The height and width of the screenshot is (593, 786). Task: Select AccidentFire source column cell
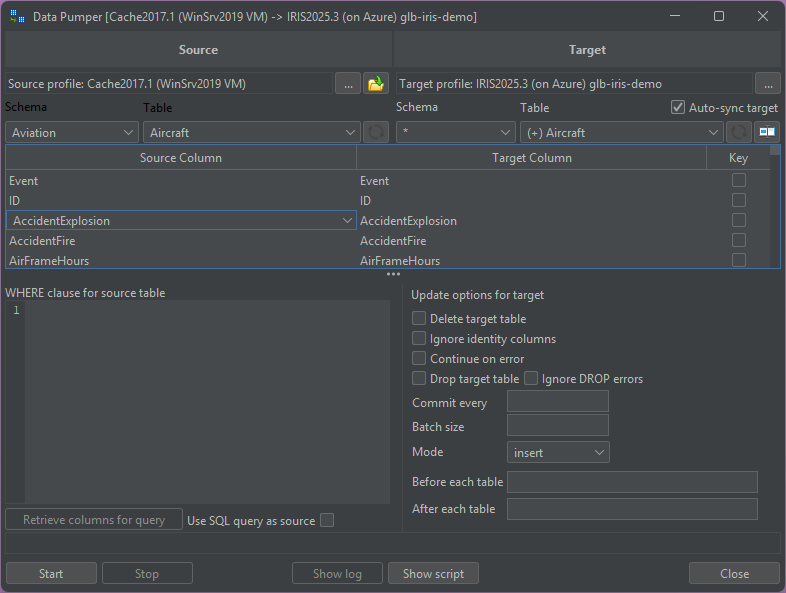(x=180, y=241)
